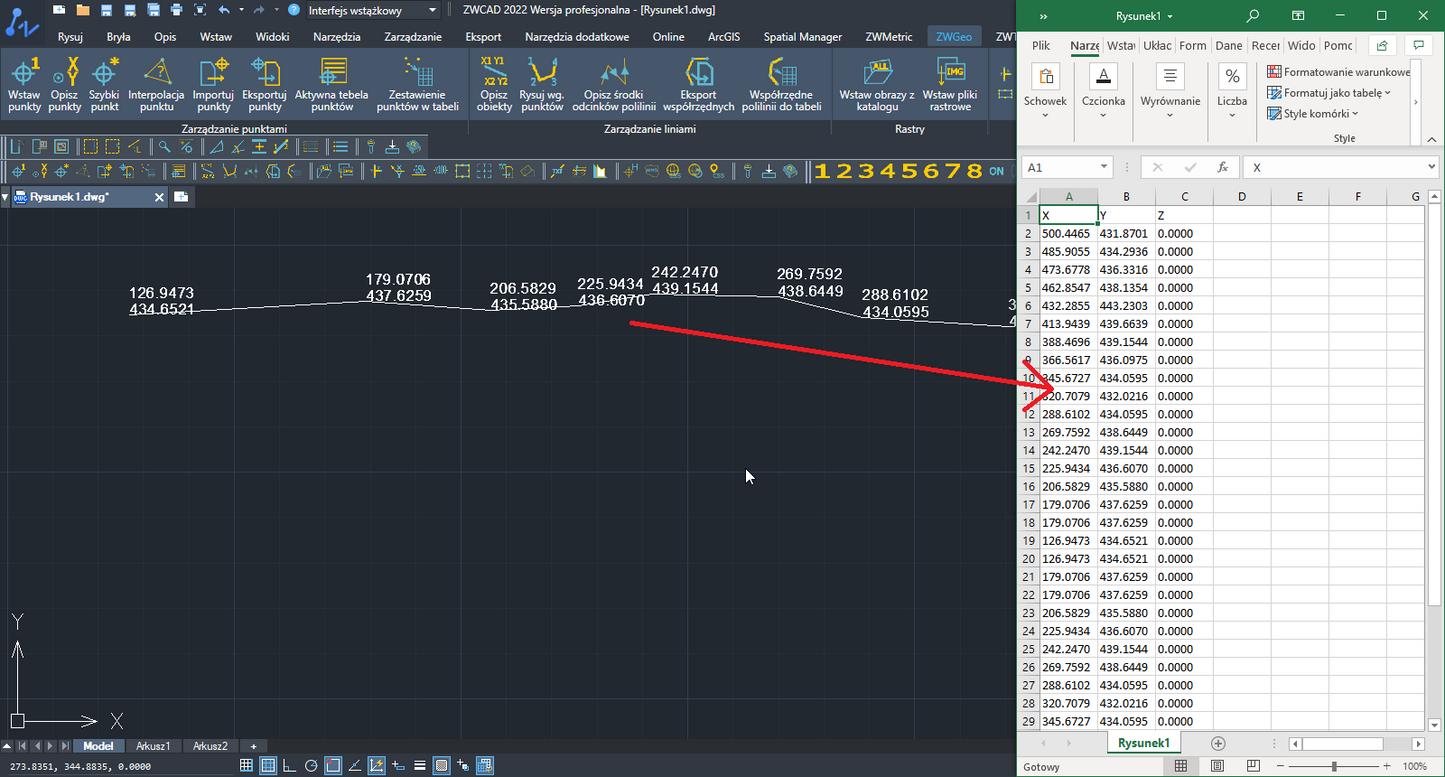Screen dimensions: 1445x777
Task: Adjust the Excel zoom slider
Action: (x=1335, y=767)
